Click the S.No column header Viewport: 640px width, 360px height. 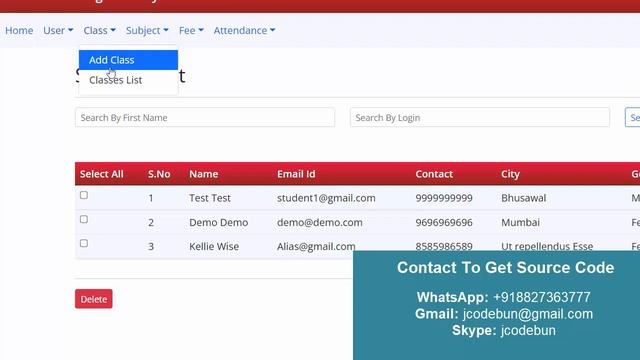coord(159,174)
